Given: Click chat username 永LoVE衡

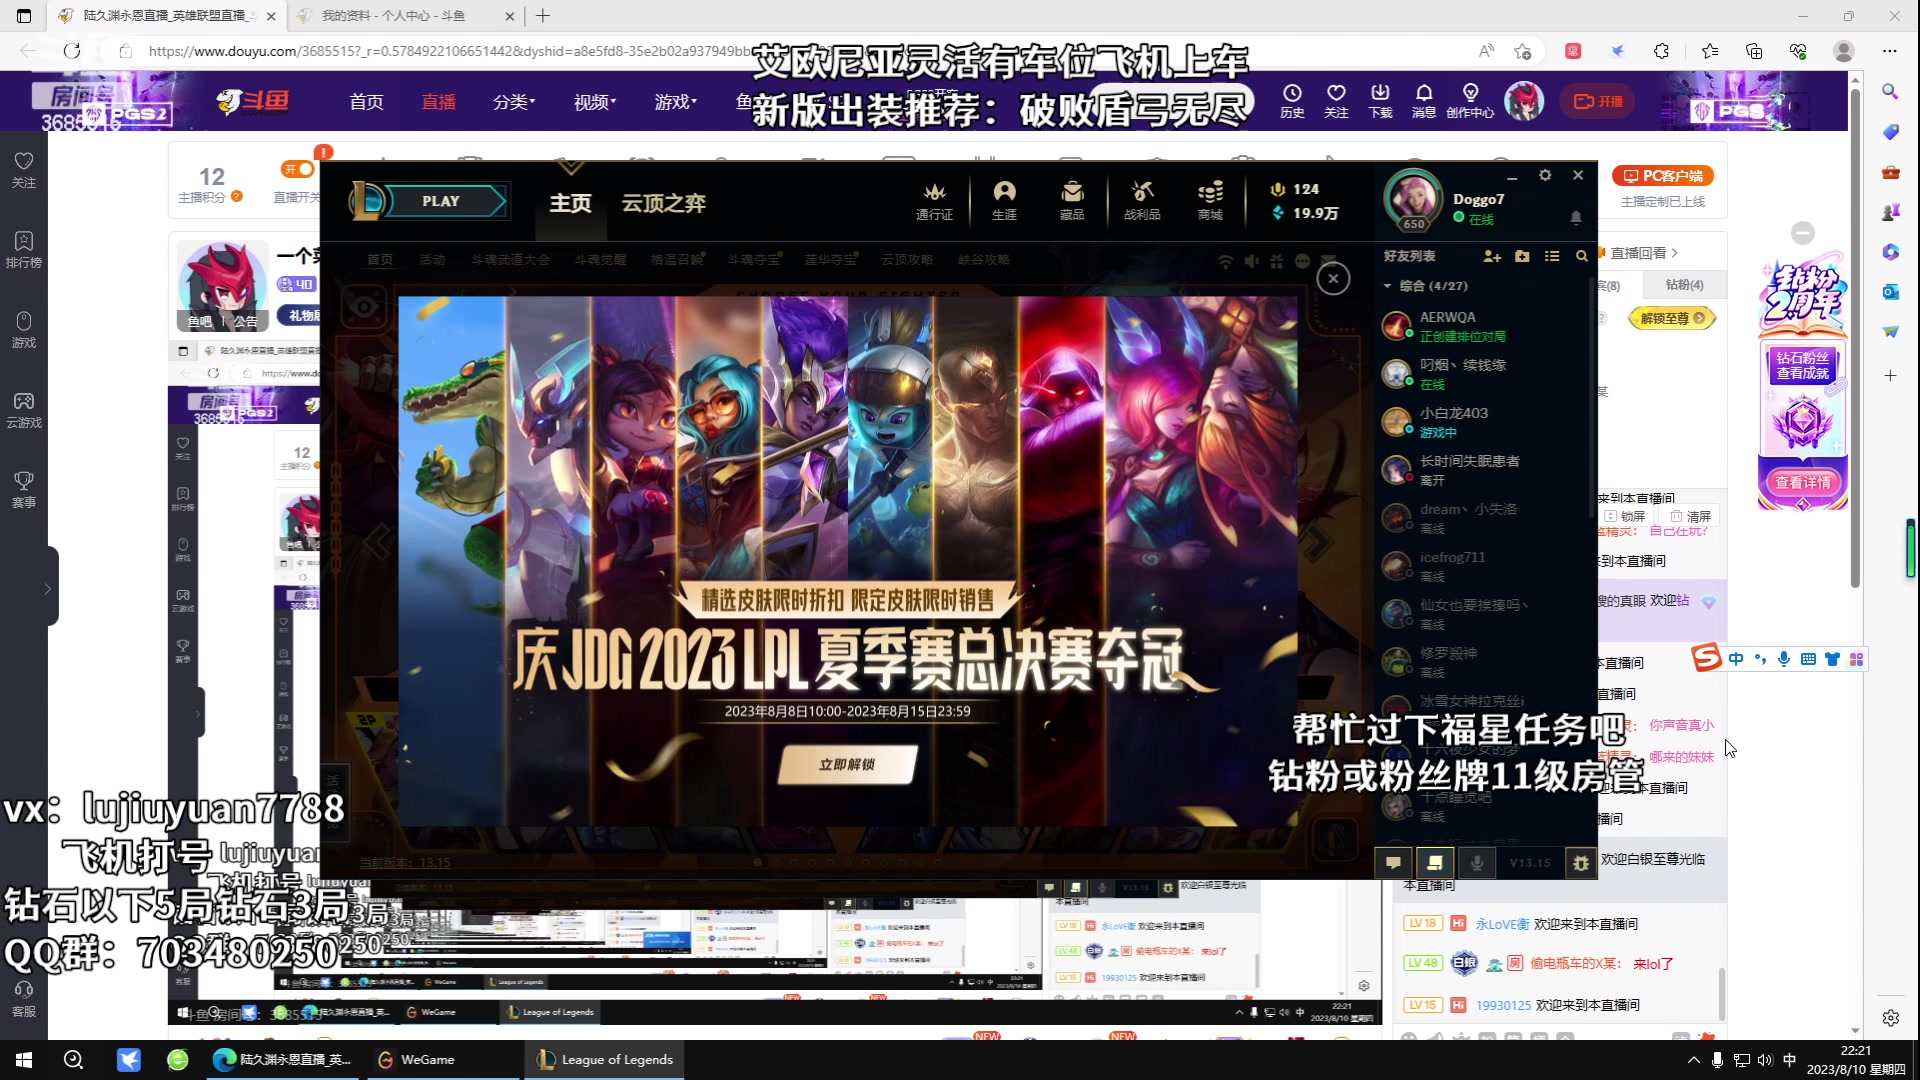Looking at the screenshot, I should [x=1502, y=924].
